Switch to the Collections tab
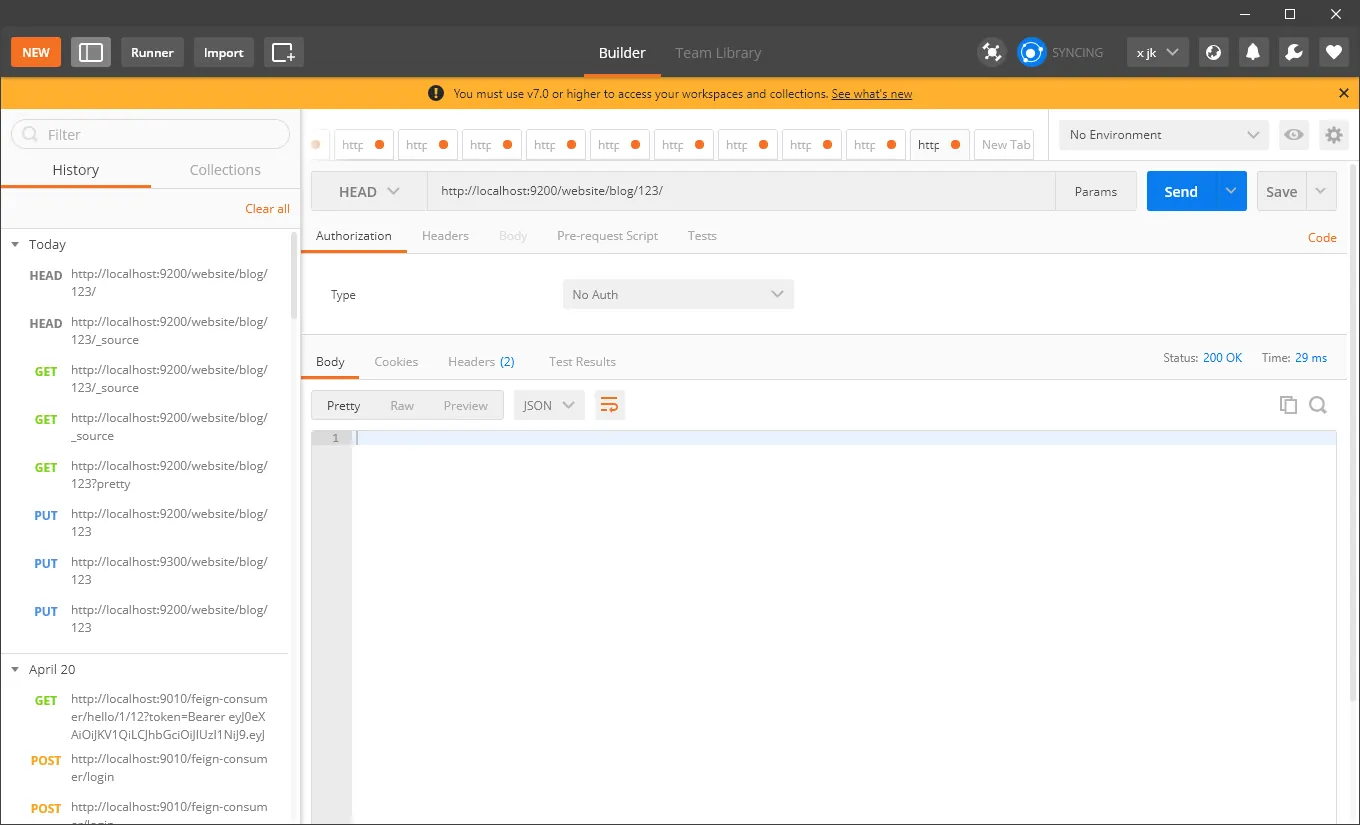The height and width of the screenshot is (825, 1360). [x=225, y=170]
